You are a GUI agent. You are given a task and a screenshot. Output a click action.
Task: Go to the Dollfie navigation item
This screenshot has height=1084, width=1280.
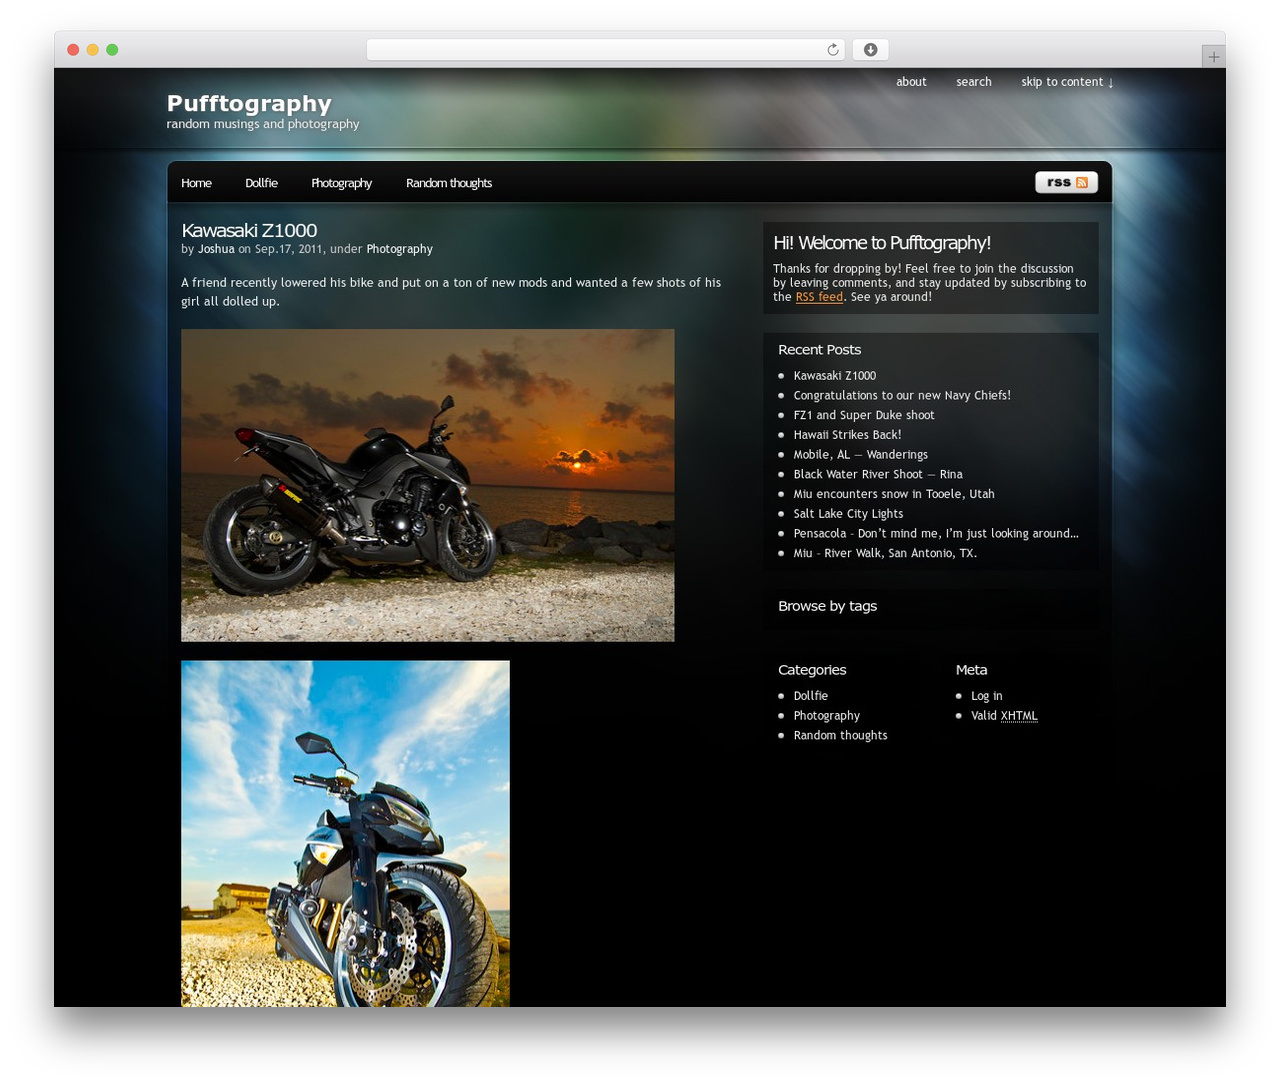click(261, 183)
